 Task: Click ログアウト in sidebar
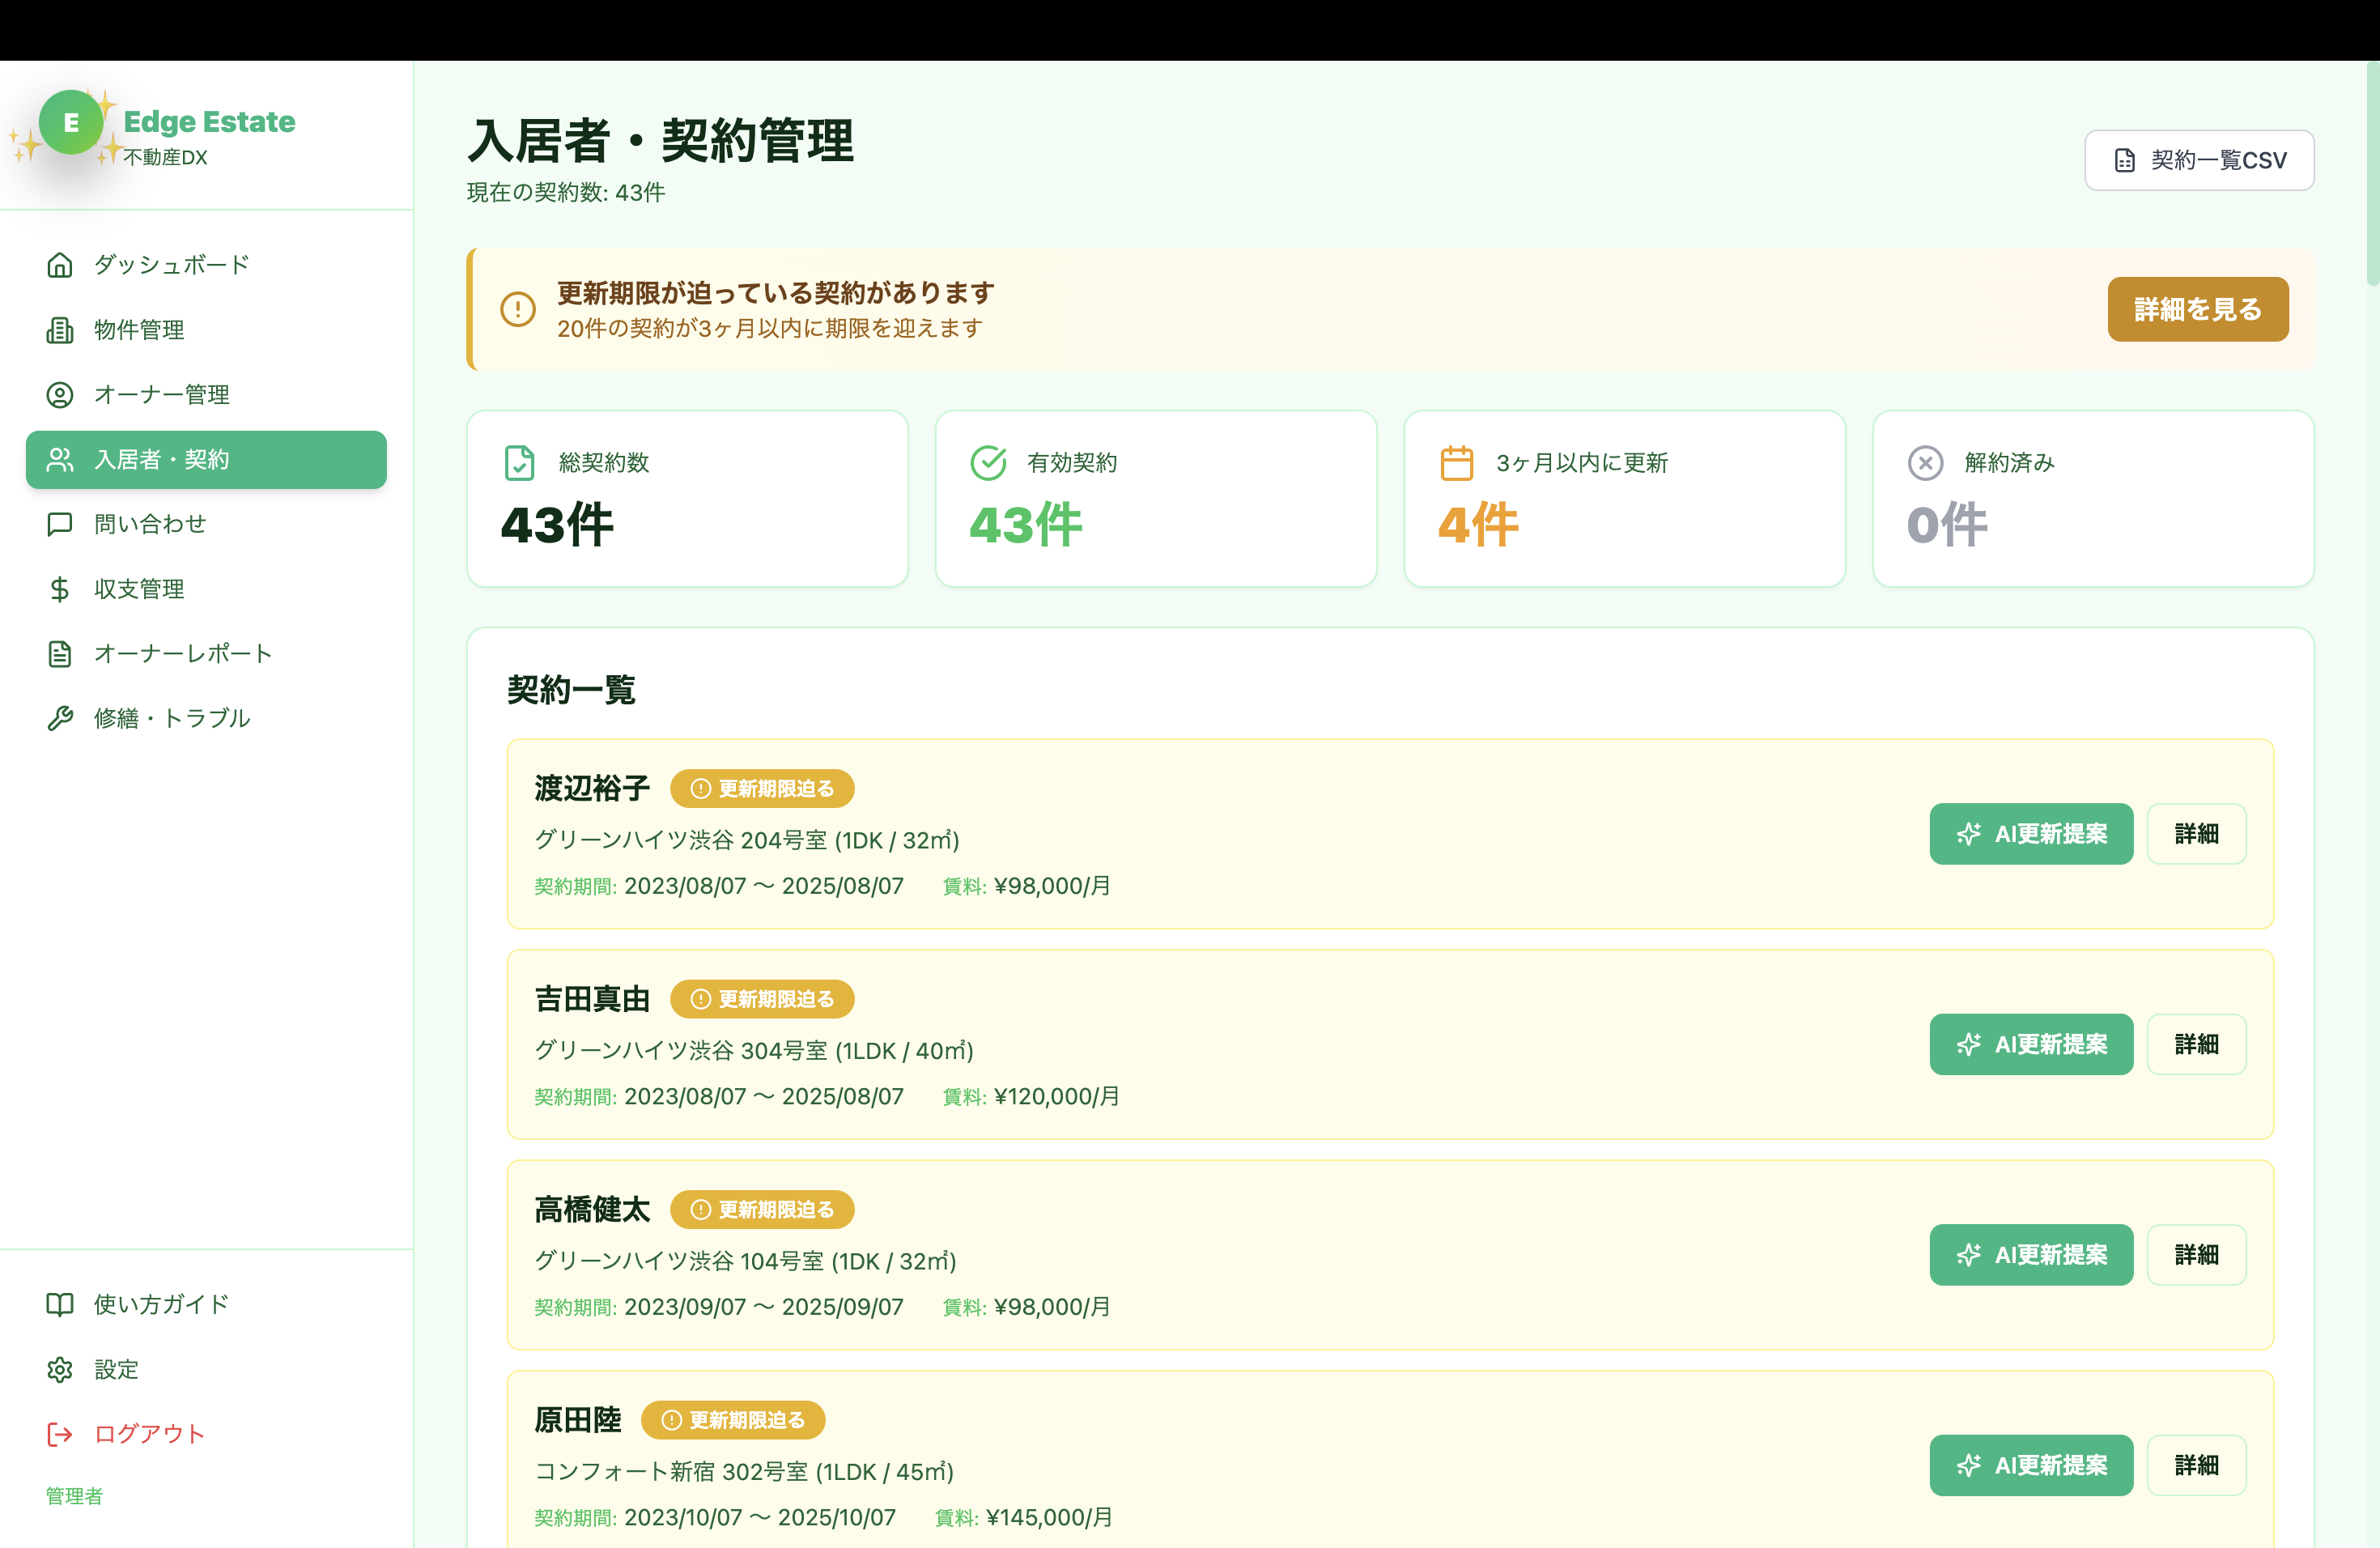(x=148, y=1434)
